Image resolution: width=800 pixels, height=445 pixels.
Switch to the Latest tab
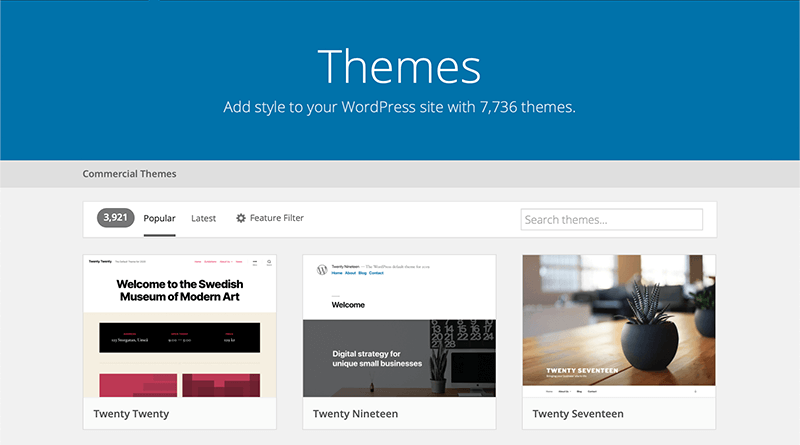(x=204, y=218)
